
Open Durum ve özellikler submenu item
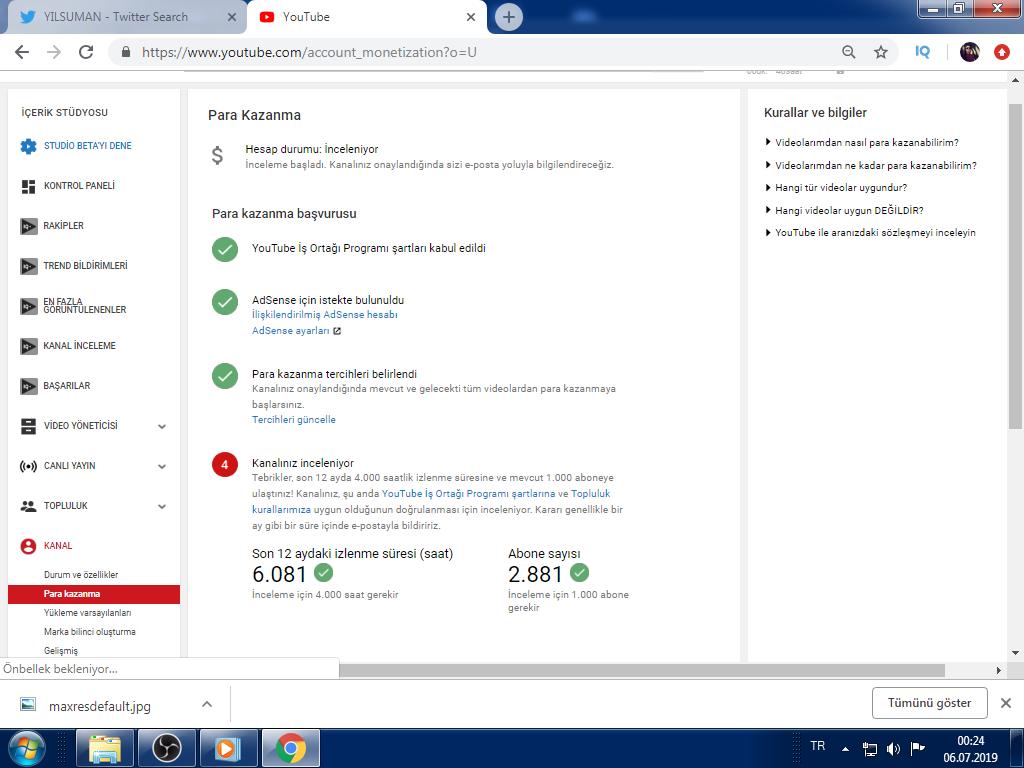(x=81, y=575)
